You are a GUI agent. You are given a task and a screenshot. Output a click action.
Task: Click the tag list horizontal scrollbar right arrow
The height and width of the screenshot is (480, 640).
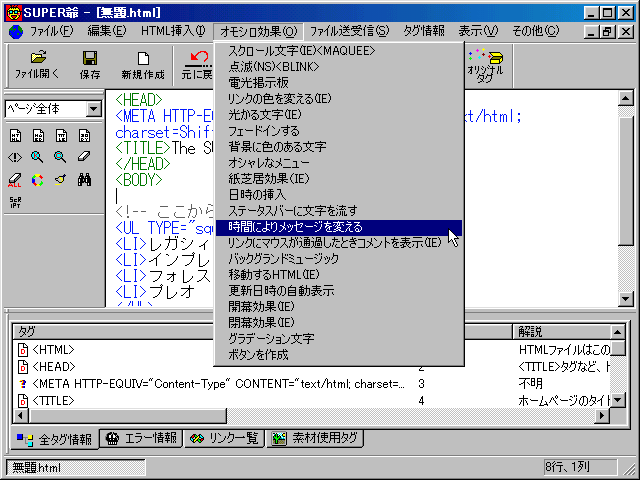[602, 416]
